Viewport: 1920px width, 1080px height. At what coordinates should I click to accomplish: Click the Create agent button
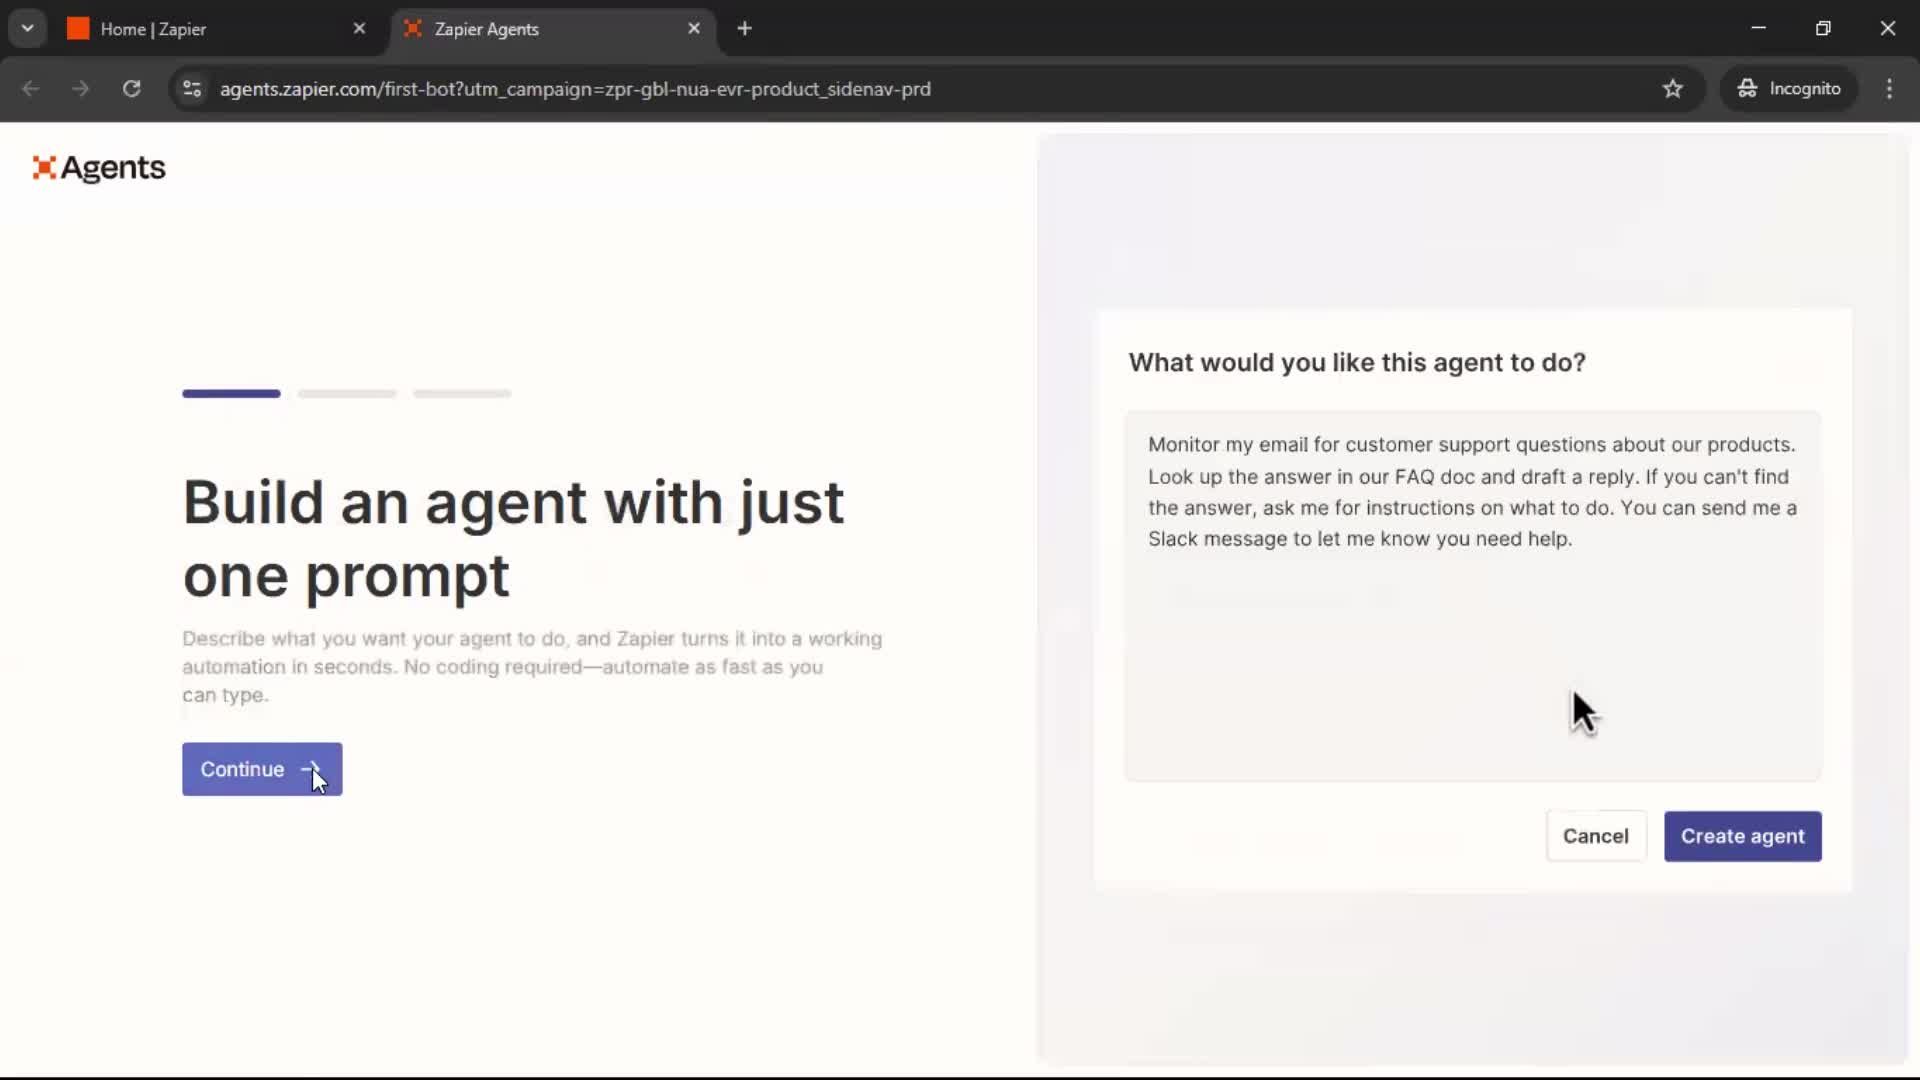[1742, 836]
